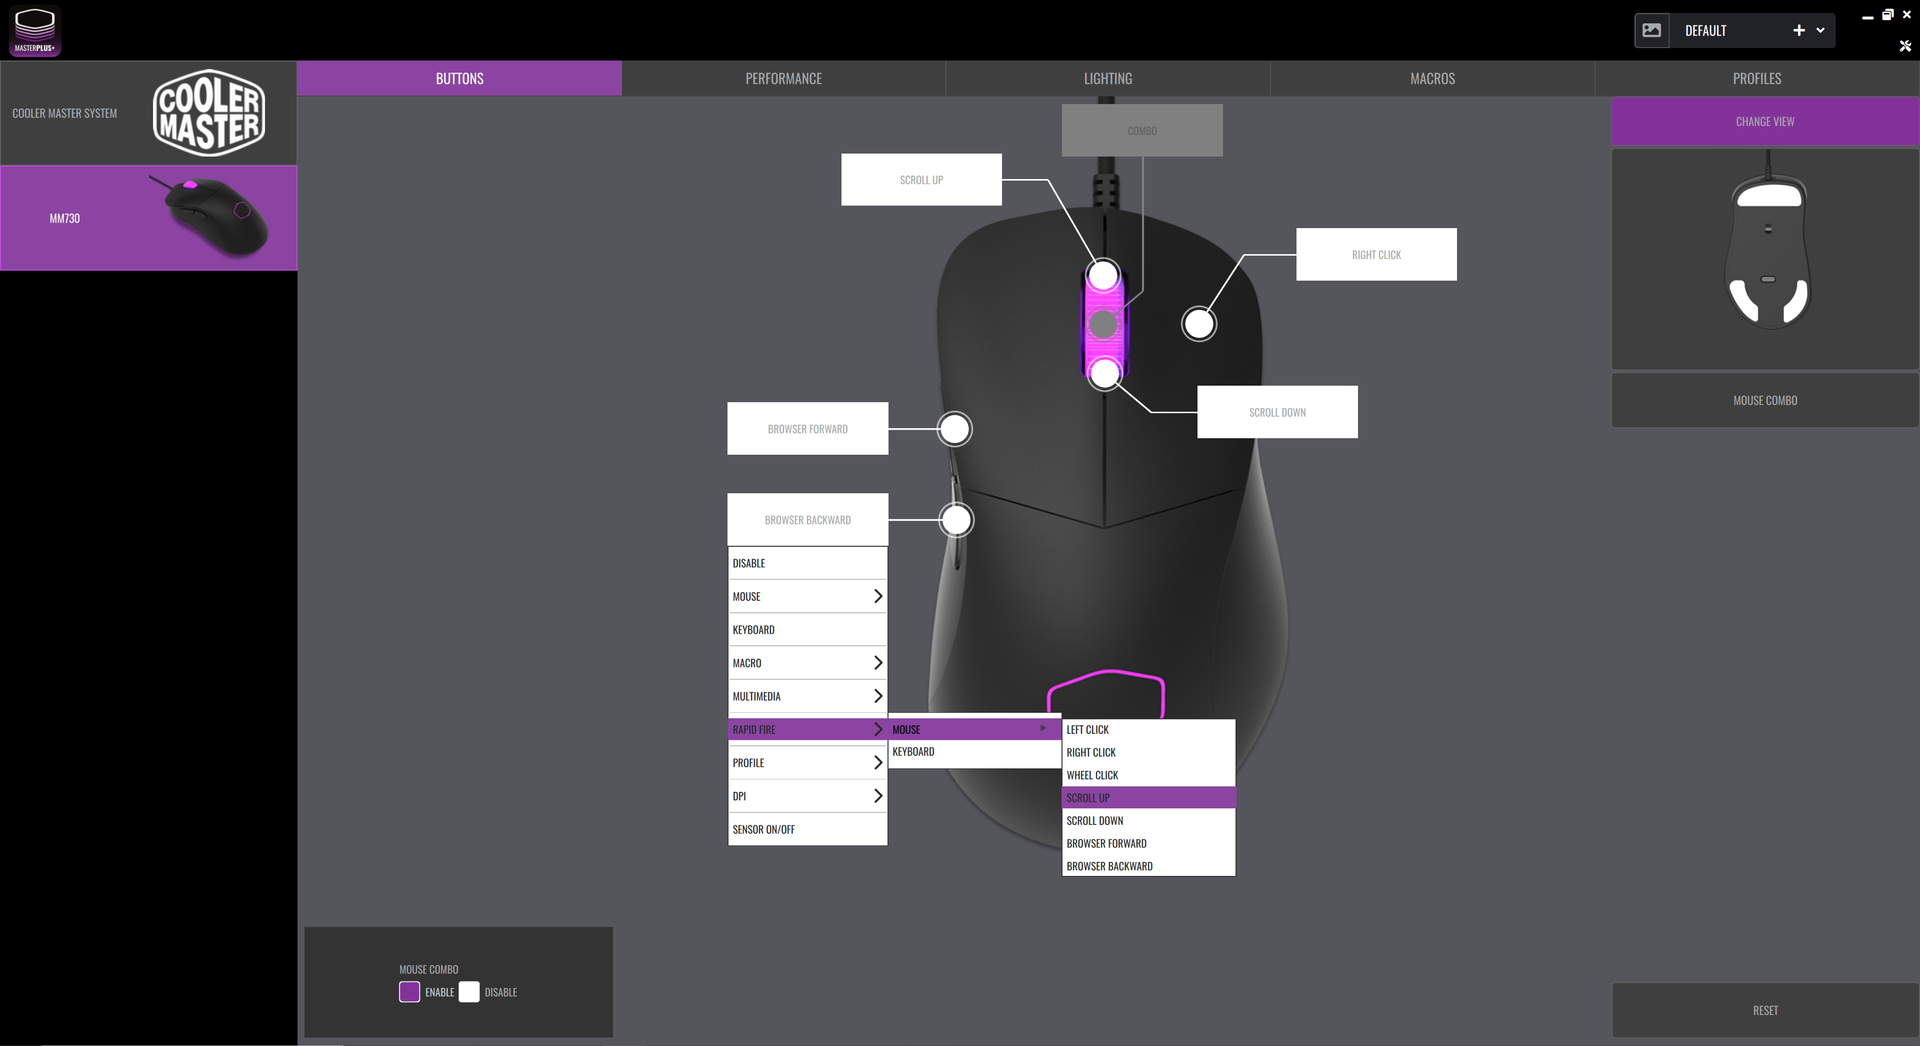
Task: Open the profile dropdown chevron
Action: coord(1821,31)
